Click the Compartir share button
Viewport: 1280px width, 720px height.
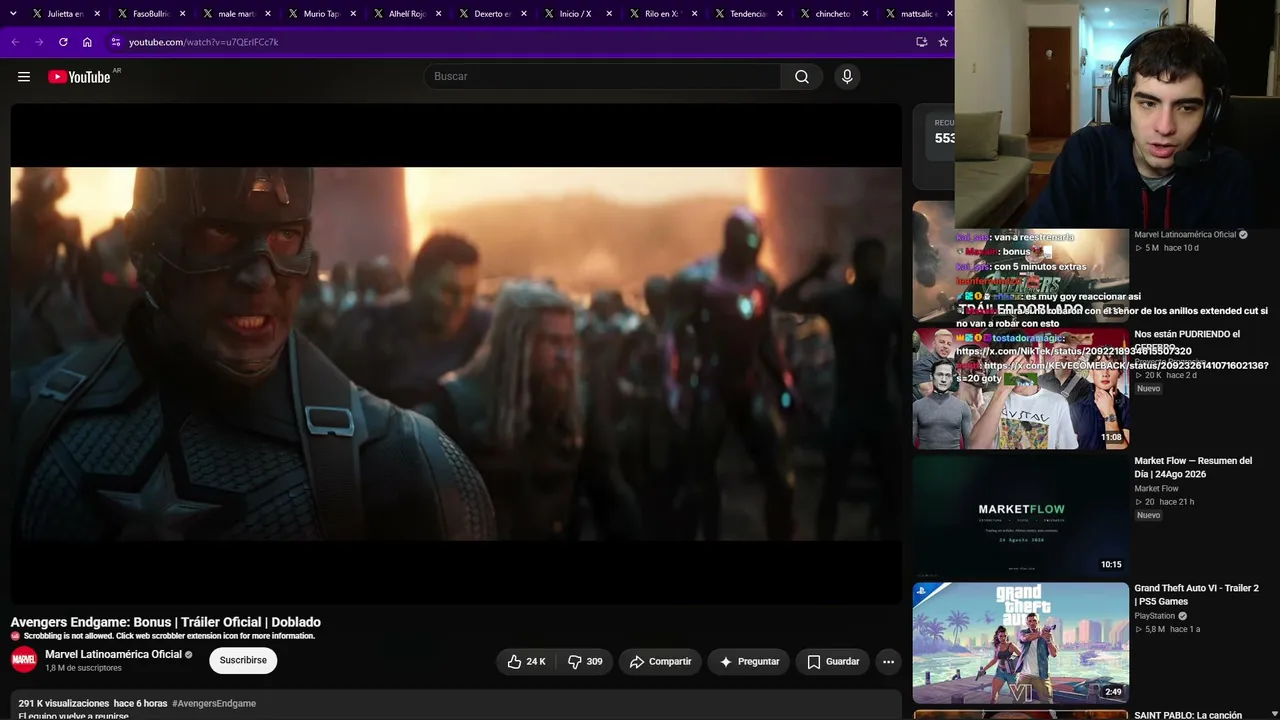pyautogui.click(x=660, y=661)
